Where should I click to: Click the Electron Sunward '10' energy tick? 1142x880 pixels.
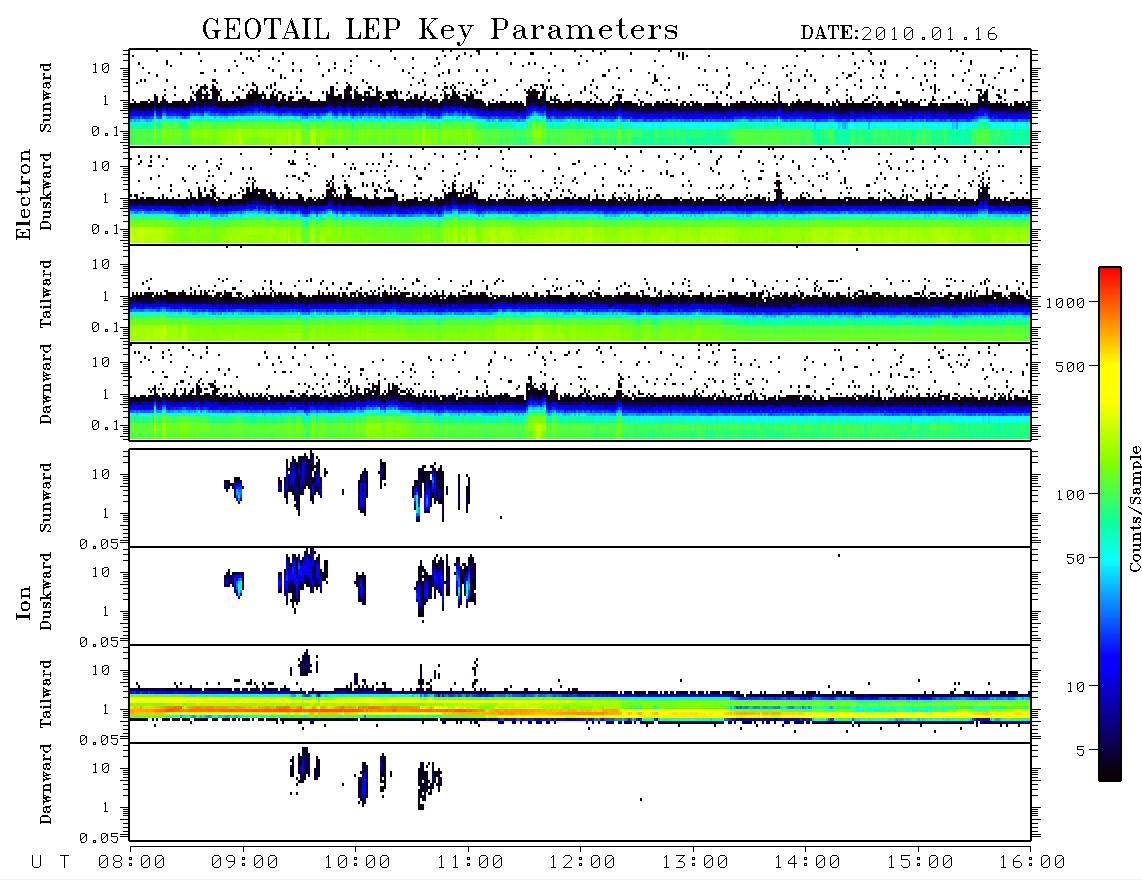coord(101,68)
